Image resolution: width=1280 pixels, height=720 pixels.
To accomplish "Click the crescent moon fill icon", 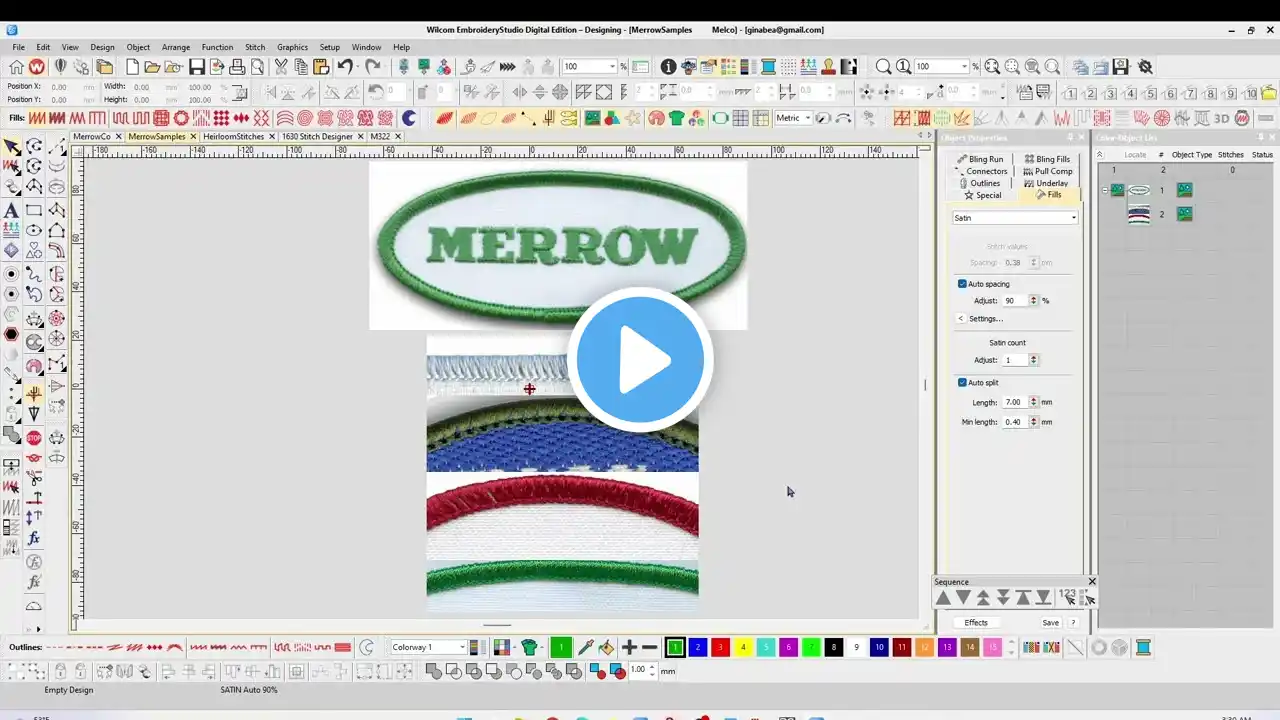I will (408, 118).
